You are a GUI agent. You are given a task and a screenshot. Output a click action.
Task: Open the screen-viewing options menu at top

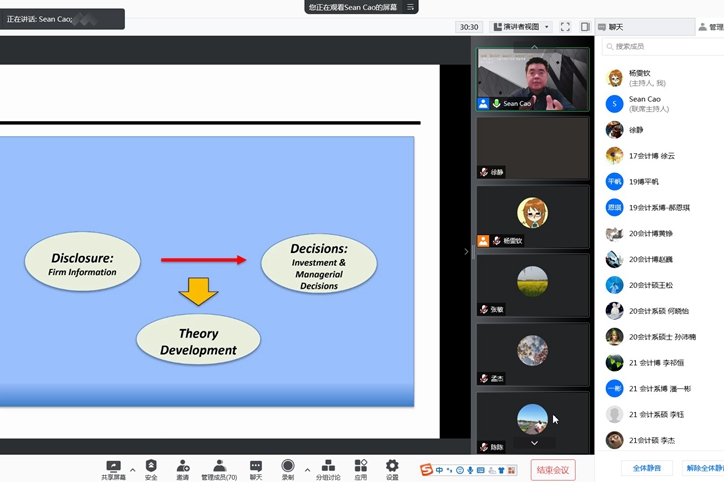[x=410, y=7]
